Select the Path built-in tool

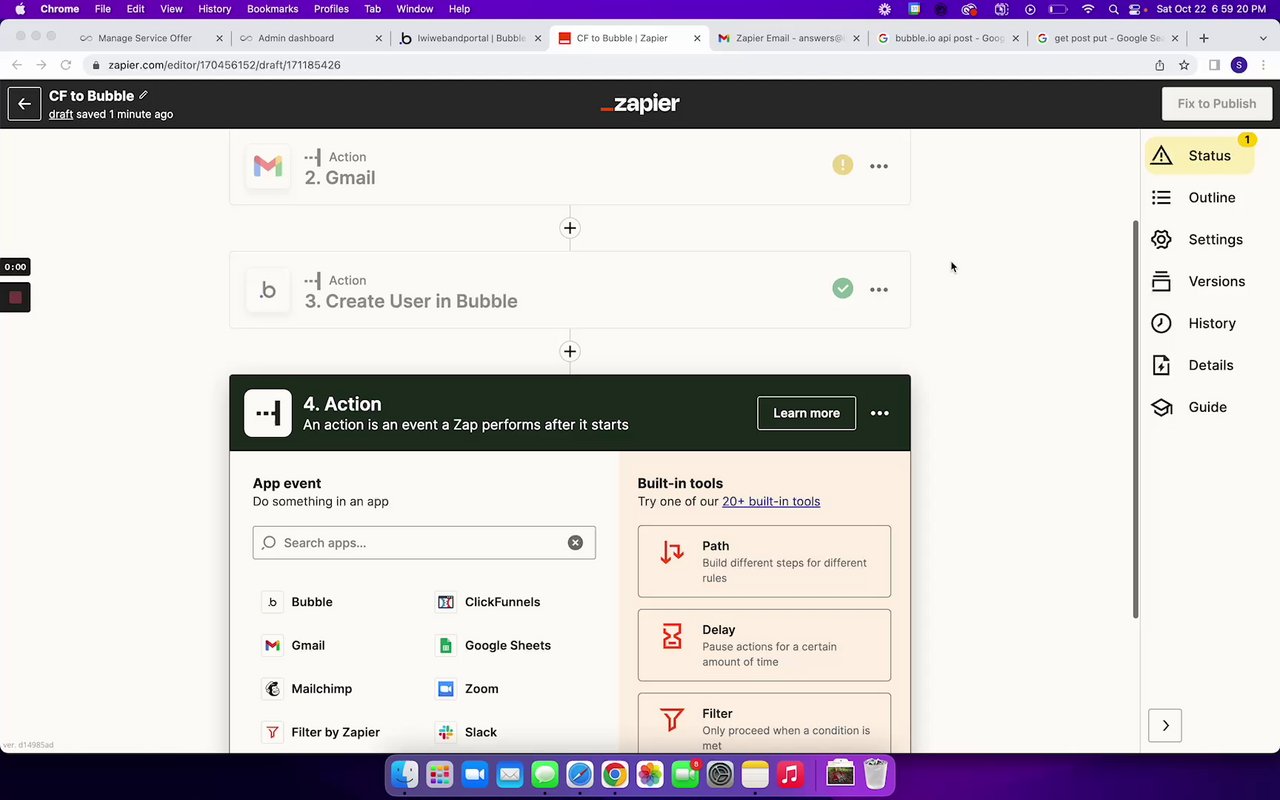pyautogui.click(x=764, y=561)
